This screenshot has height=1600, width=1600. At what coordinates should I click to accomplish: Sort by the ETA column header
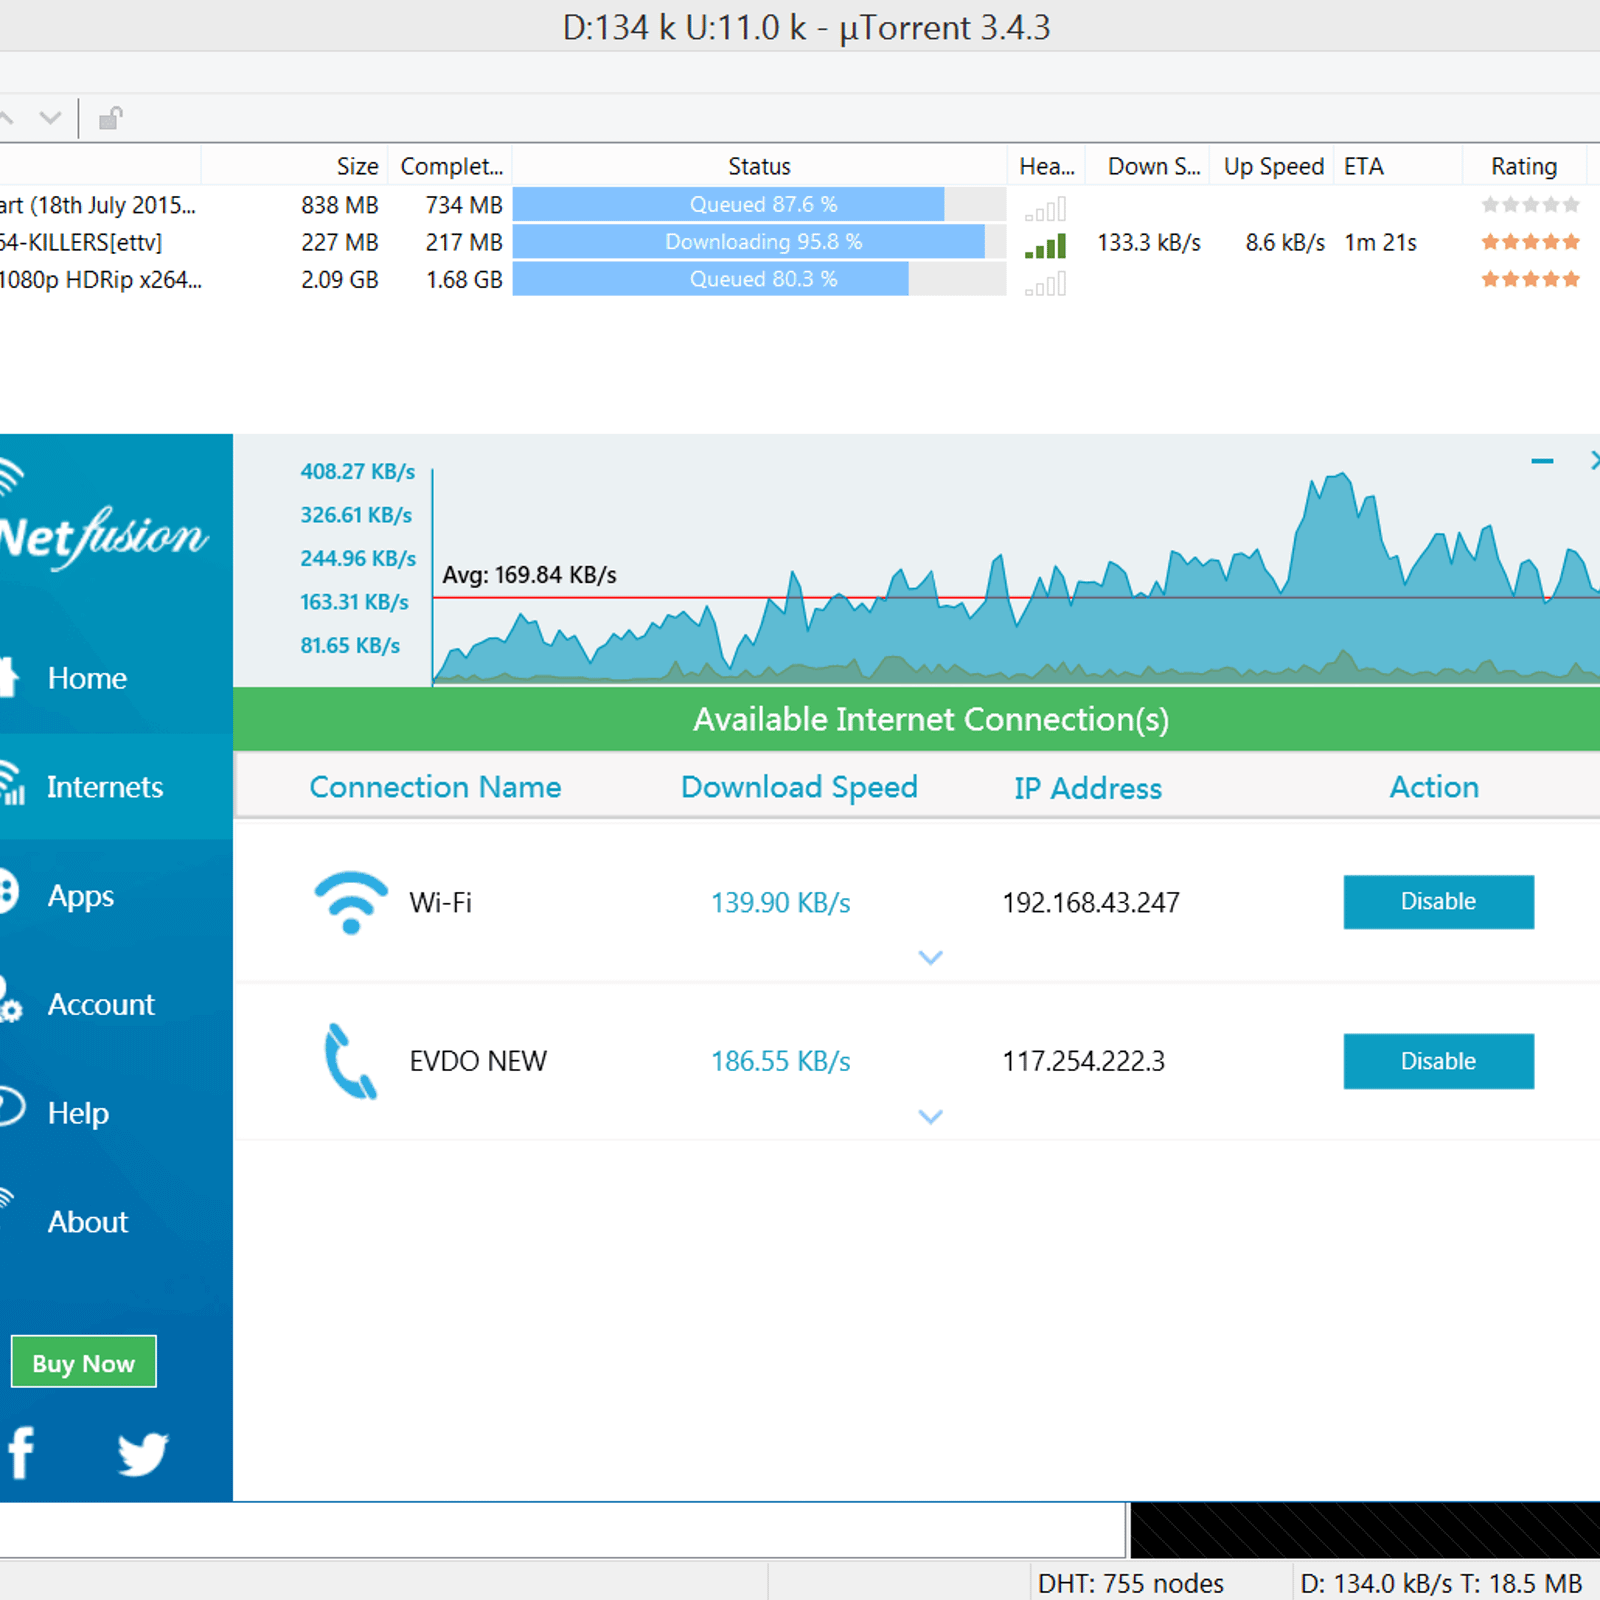point(1364,166)
